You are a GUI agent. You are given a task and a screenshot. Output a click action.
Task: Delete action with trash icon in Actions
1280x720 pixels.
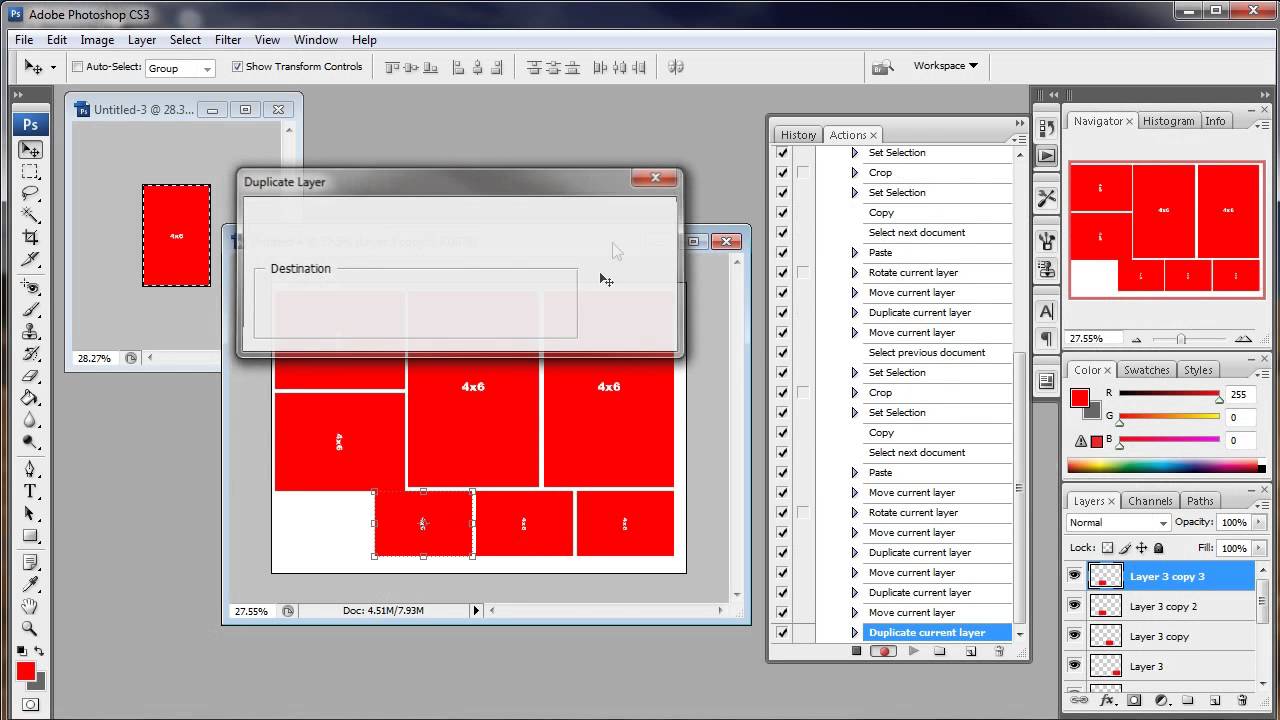[x=999, y=651]
